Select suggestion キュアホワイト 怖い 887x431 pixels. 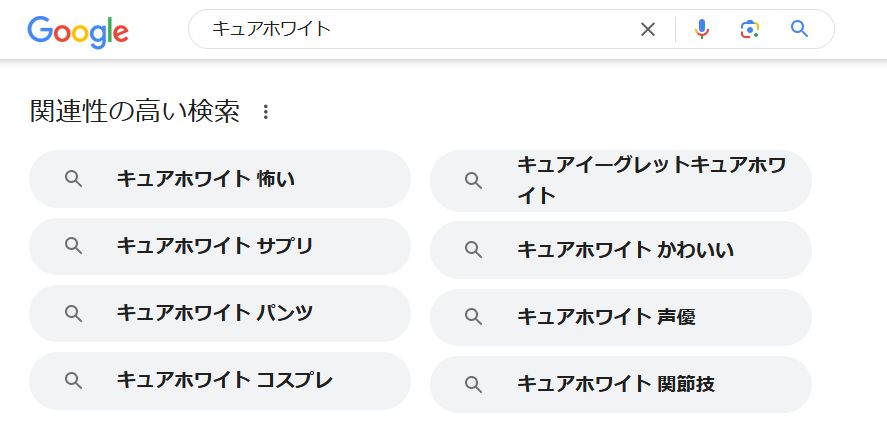click(220, 179)
